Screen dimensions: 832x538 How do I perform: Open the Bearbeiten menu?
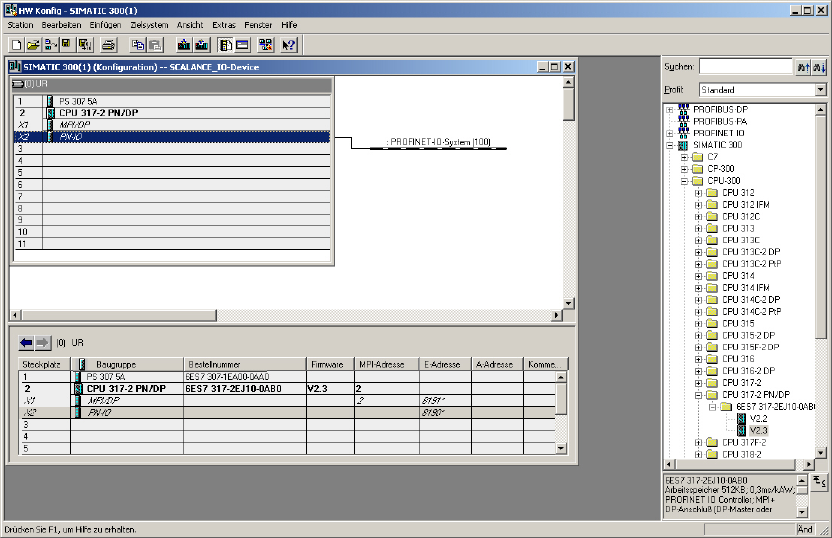click(x=61, y=25)
